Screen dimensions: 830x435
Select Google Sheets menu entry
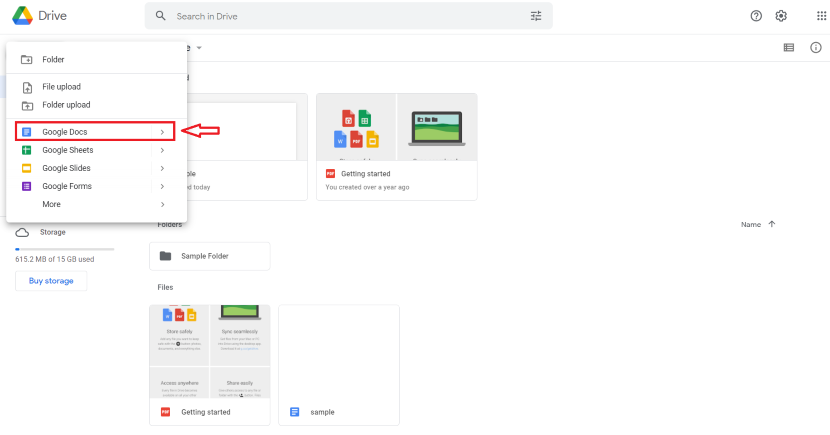(96, 150)
